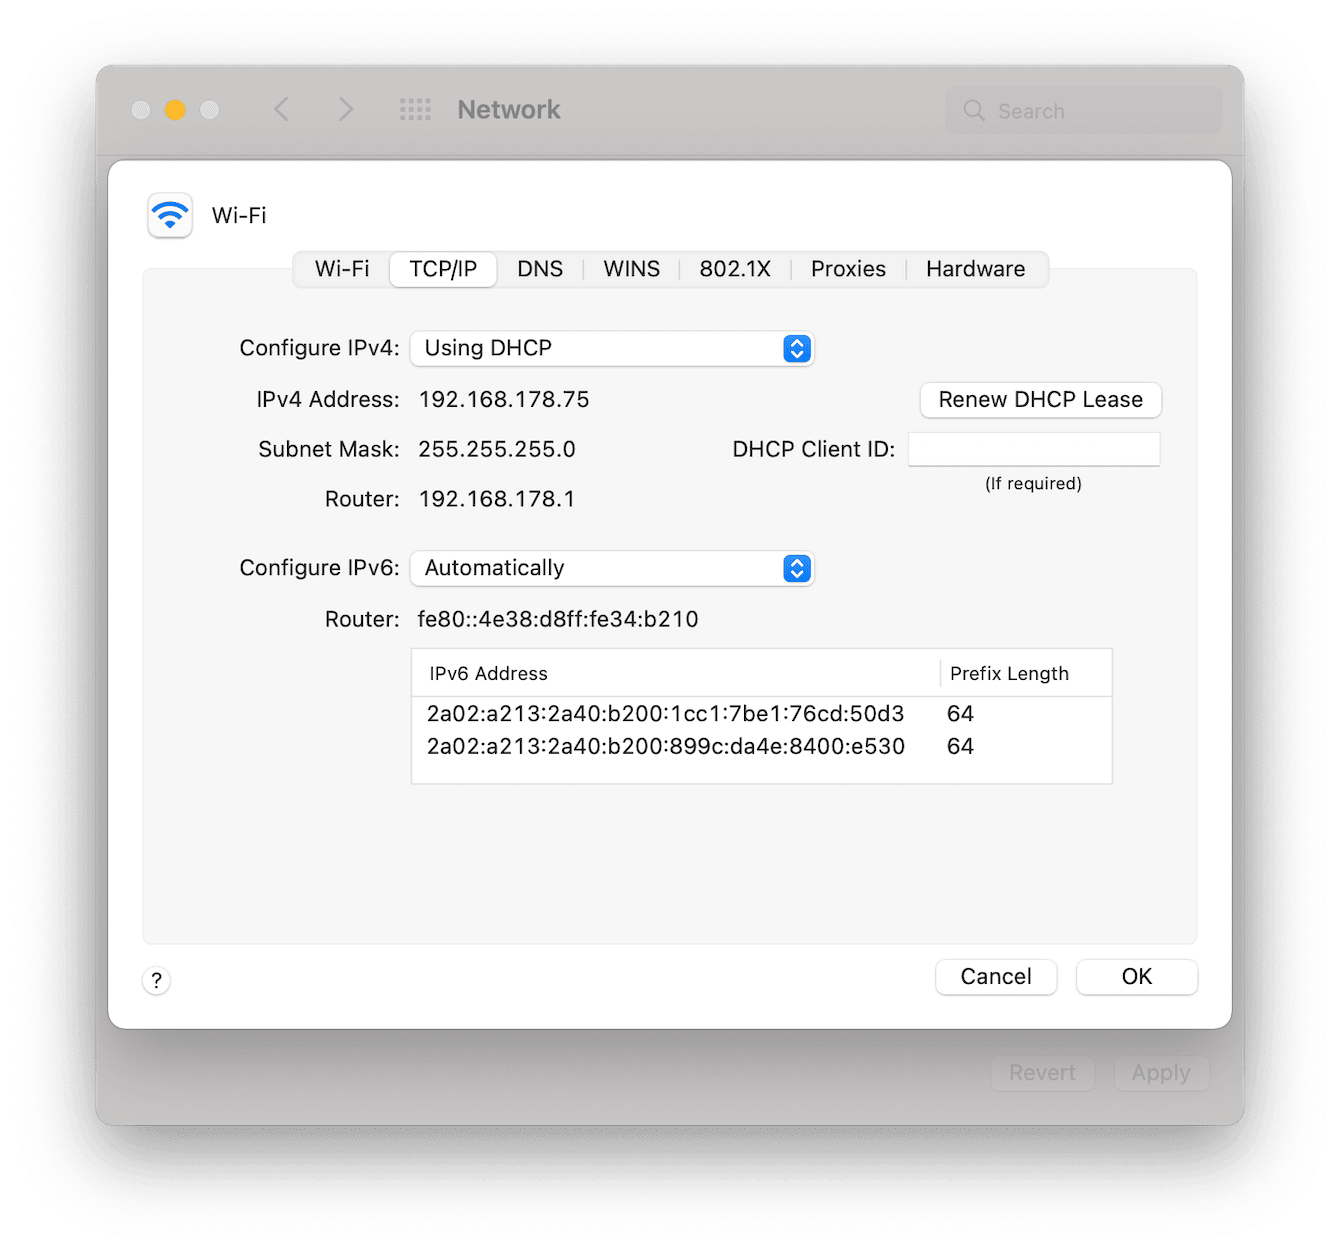Viewport: 1340px width, 1252px height.
Task: Click the Cancel button
Action: [995, 977]
